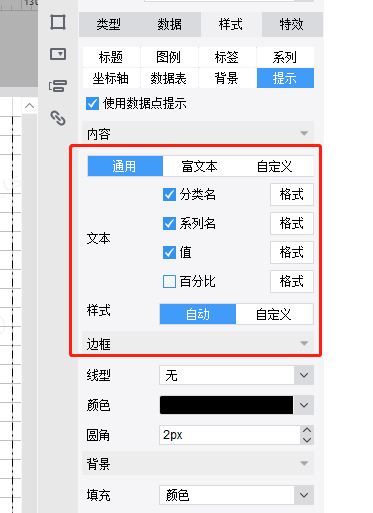Set 样式 to 自动
This screenshot has width=373, height=513.
tap(198, 314)
